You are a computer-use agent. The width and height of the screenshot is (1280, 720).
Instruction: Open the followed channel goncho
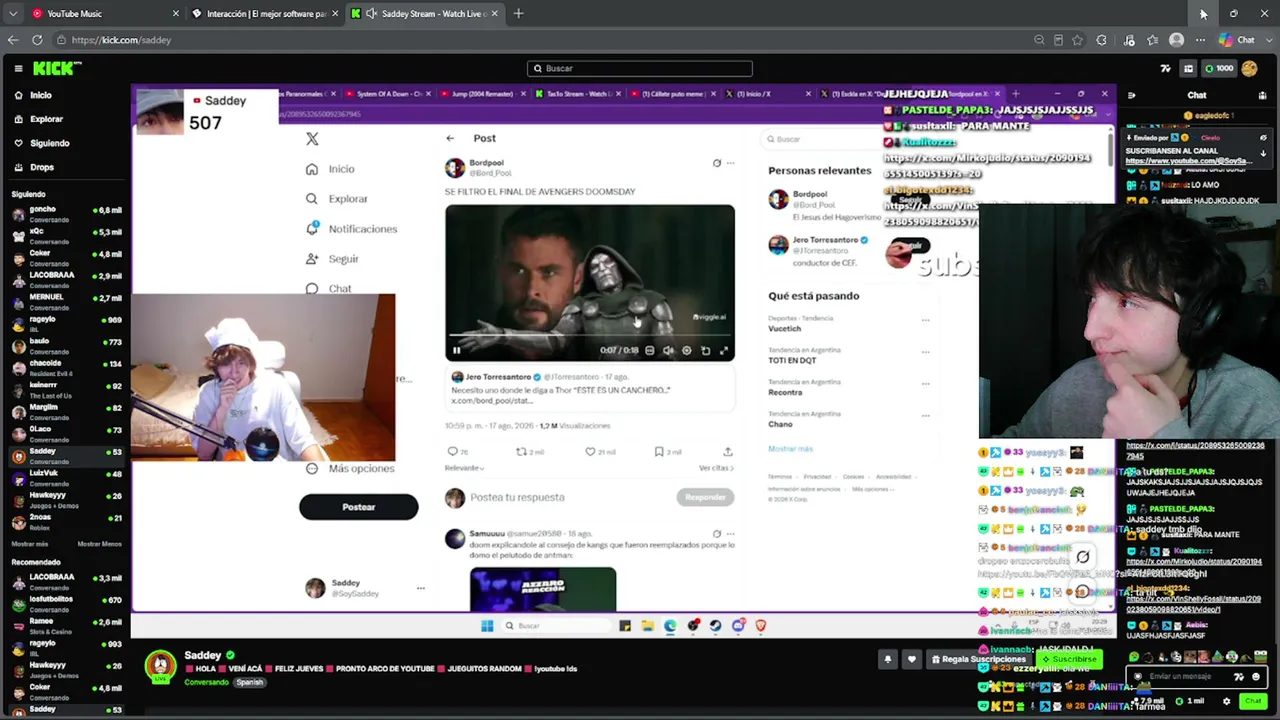point(67,213)
